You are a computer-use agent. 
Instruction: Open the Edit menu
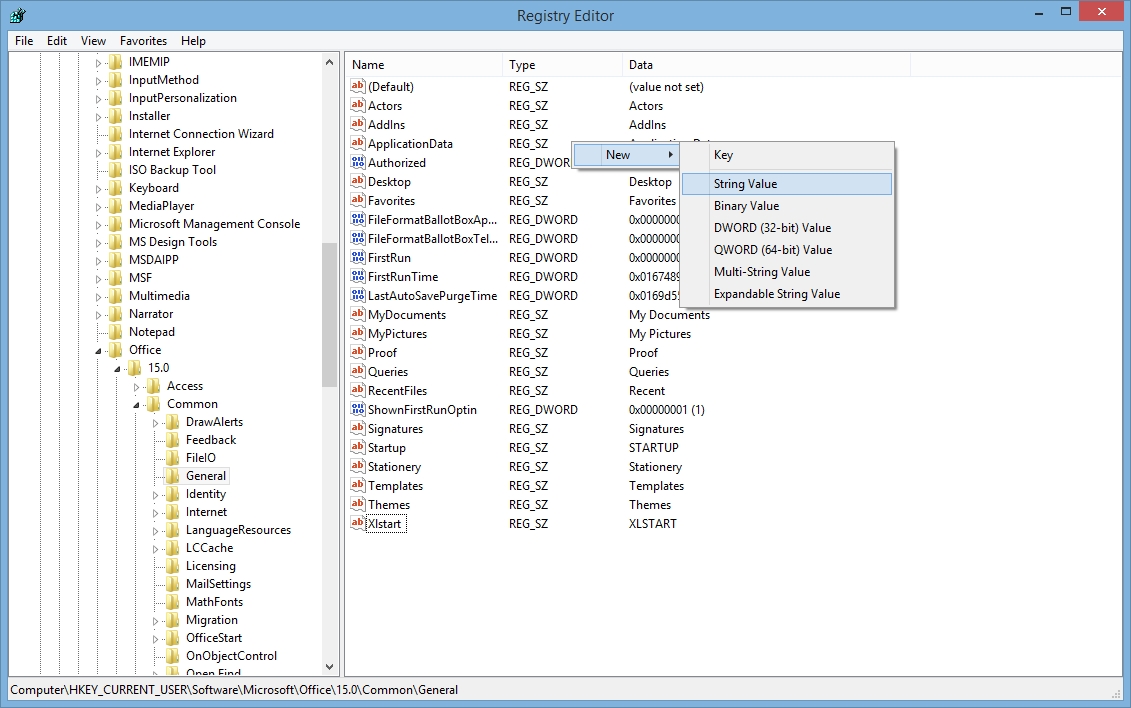click(x=57, y=40)
